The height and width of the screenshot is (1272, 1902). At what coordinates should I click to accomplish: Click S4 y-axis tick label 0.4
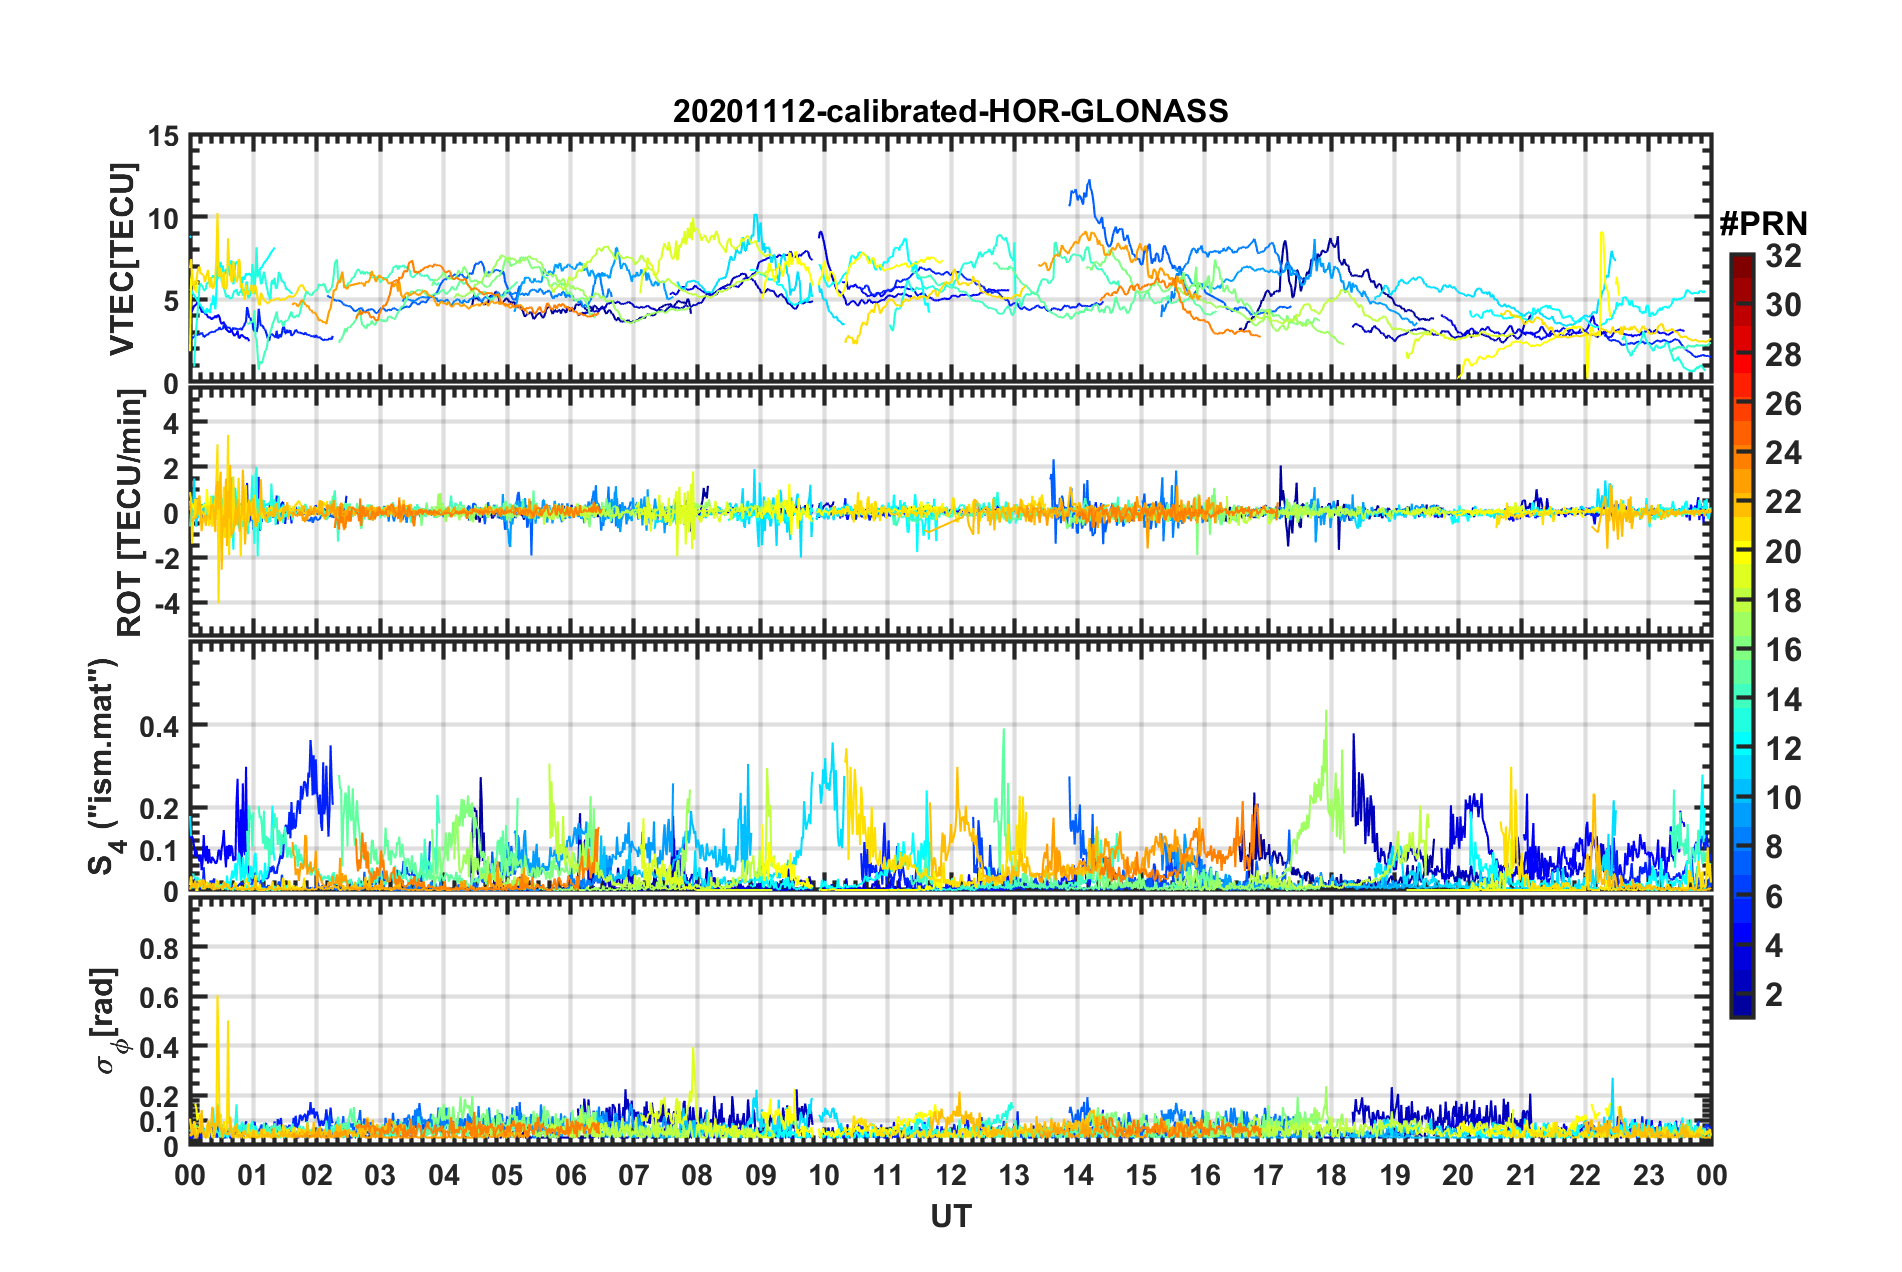point(160,725)
